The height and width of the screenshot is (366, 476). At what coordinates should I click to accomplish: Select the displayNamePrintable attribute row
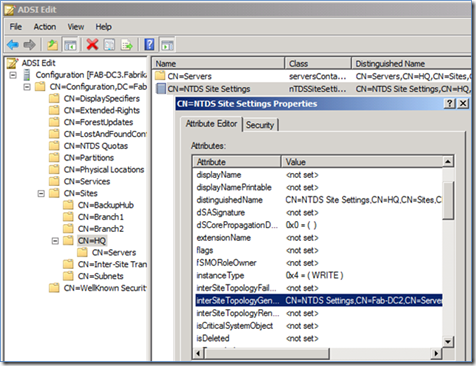click(318, 187)
